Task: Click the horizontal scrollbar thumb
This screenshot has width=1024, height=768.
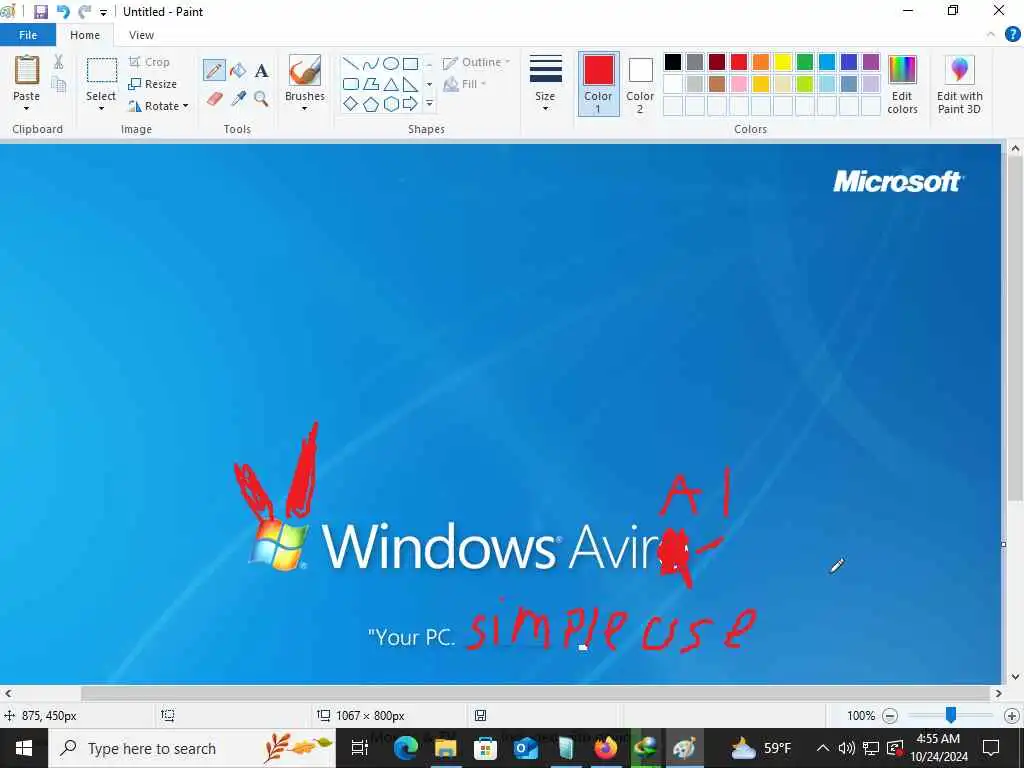Action: point(536,694)
